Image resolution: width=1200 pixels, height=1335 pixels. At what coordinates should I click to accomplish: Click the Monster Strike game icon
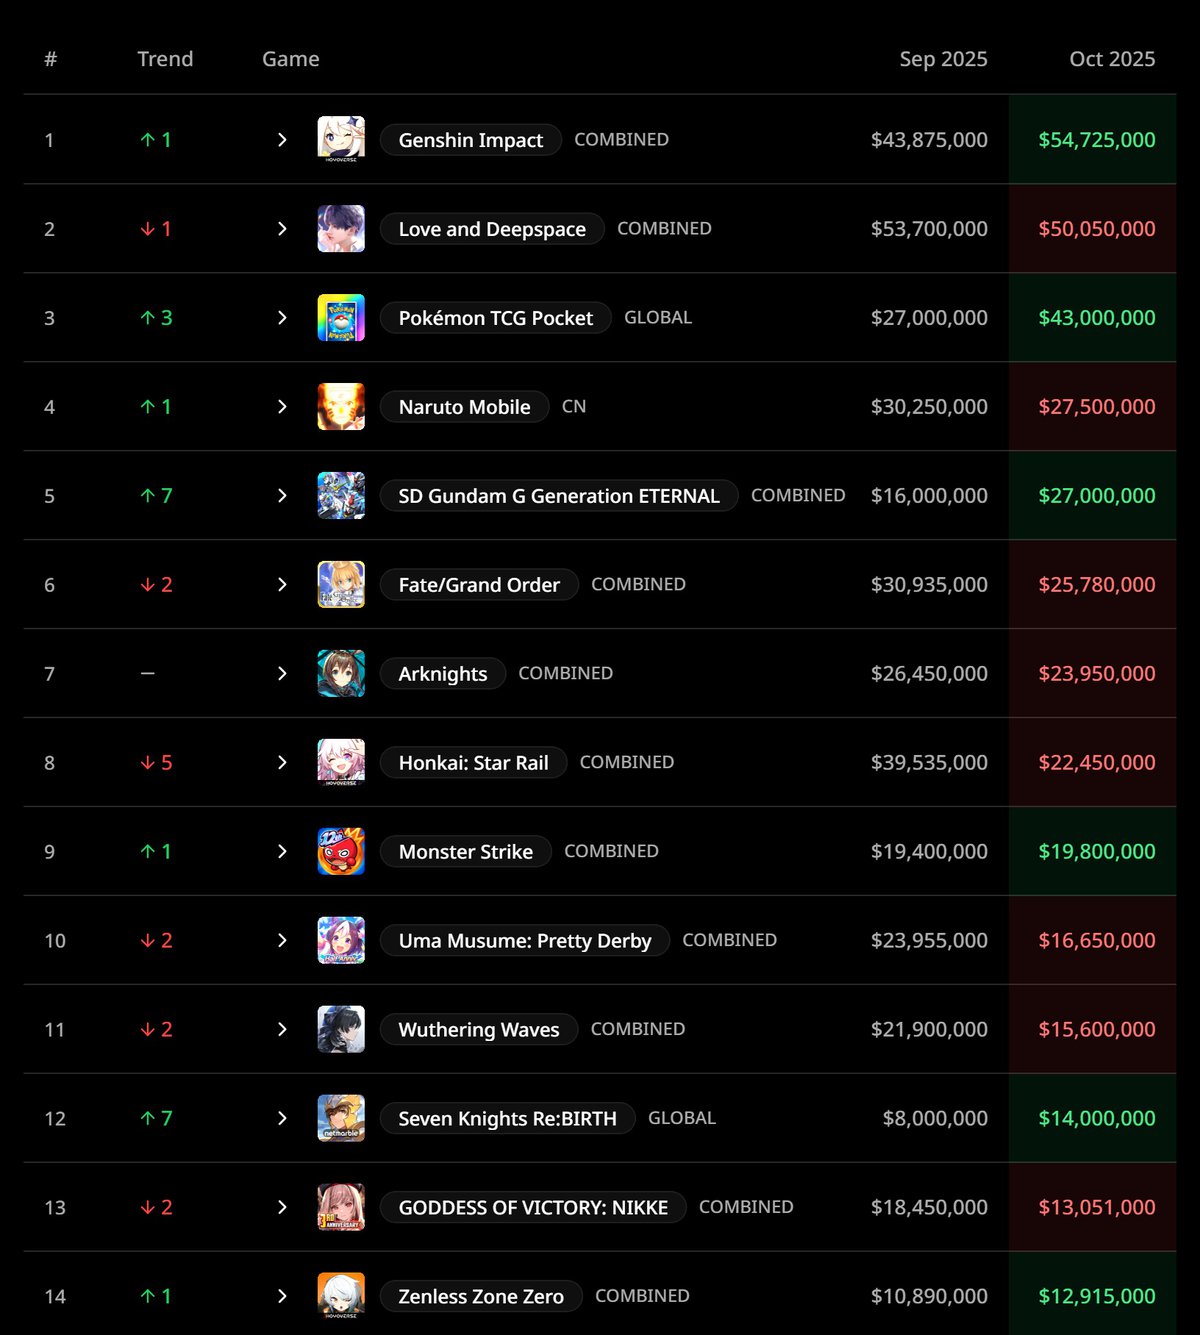[x=341, y=852]
